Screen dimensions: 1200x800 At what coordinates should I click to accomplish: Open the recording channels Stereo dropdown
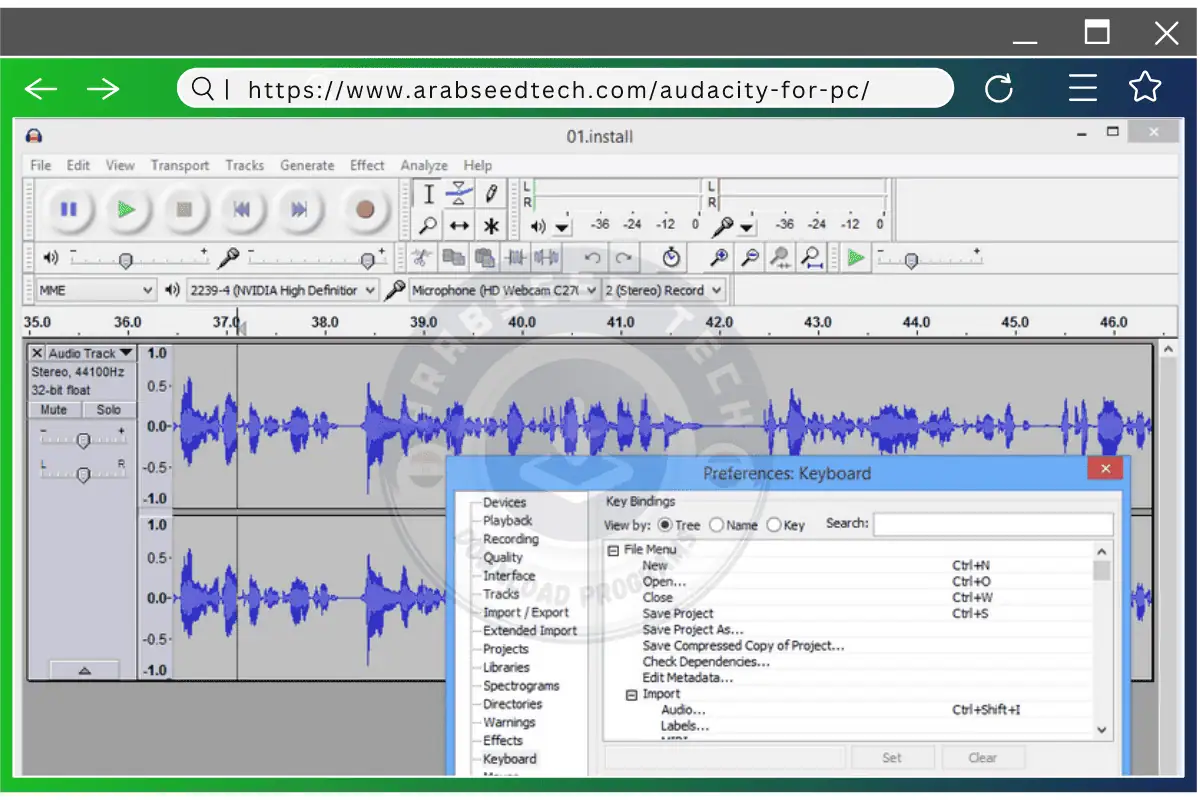point(664,289)
